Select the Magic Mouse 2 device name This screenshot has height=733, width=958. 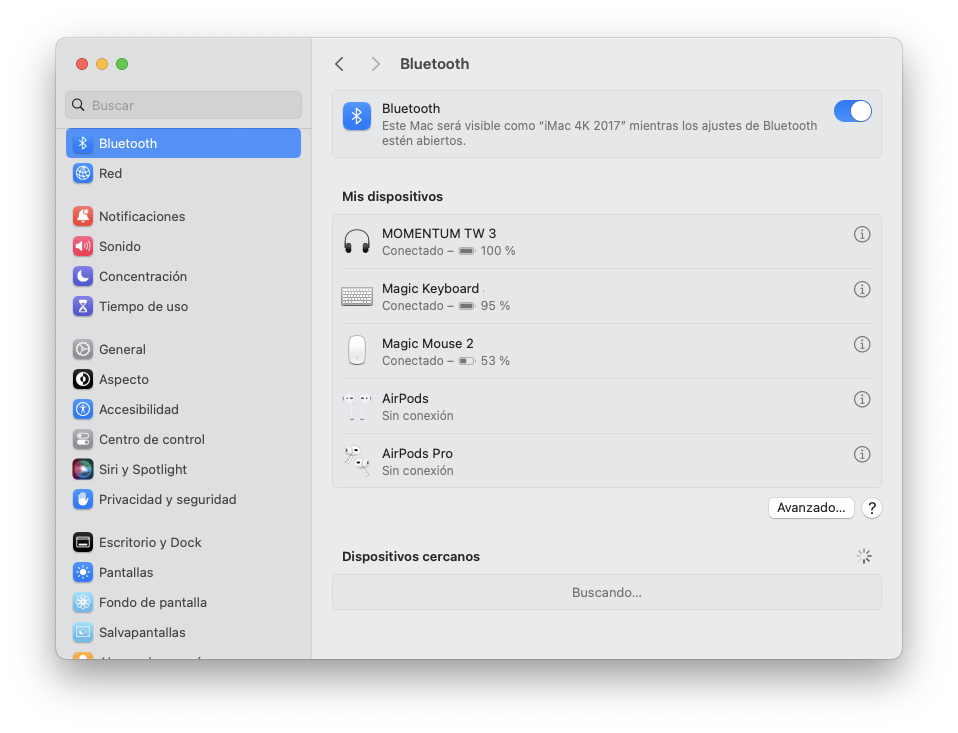click(x=428, y=343)
